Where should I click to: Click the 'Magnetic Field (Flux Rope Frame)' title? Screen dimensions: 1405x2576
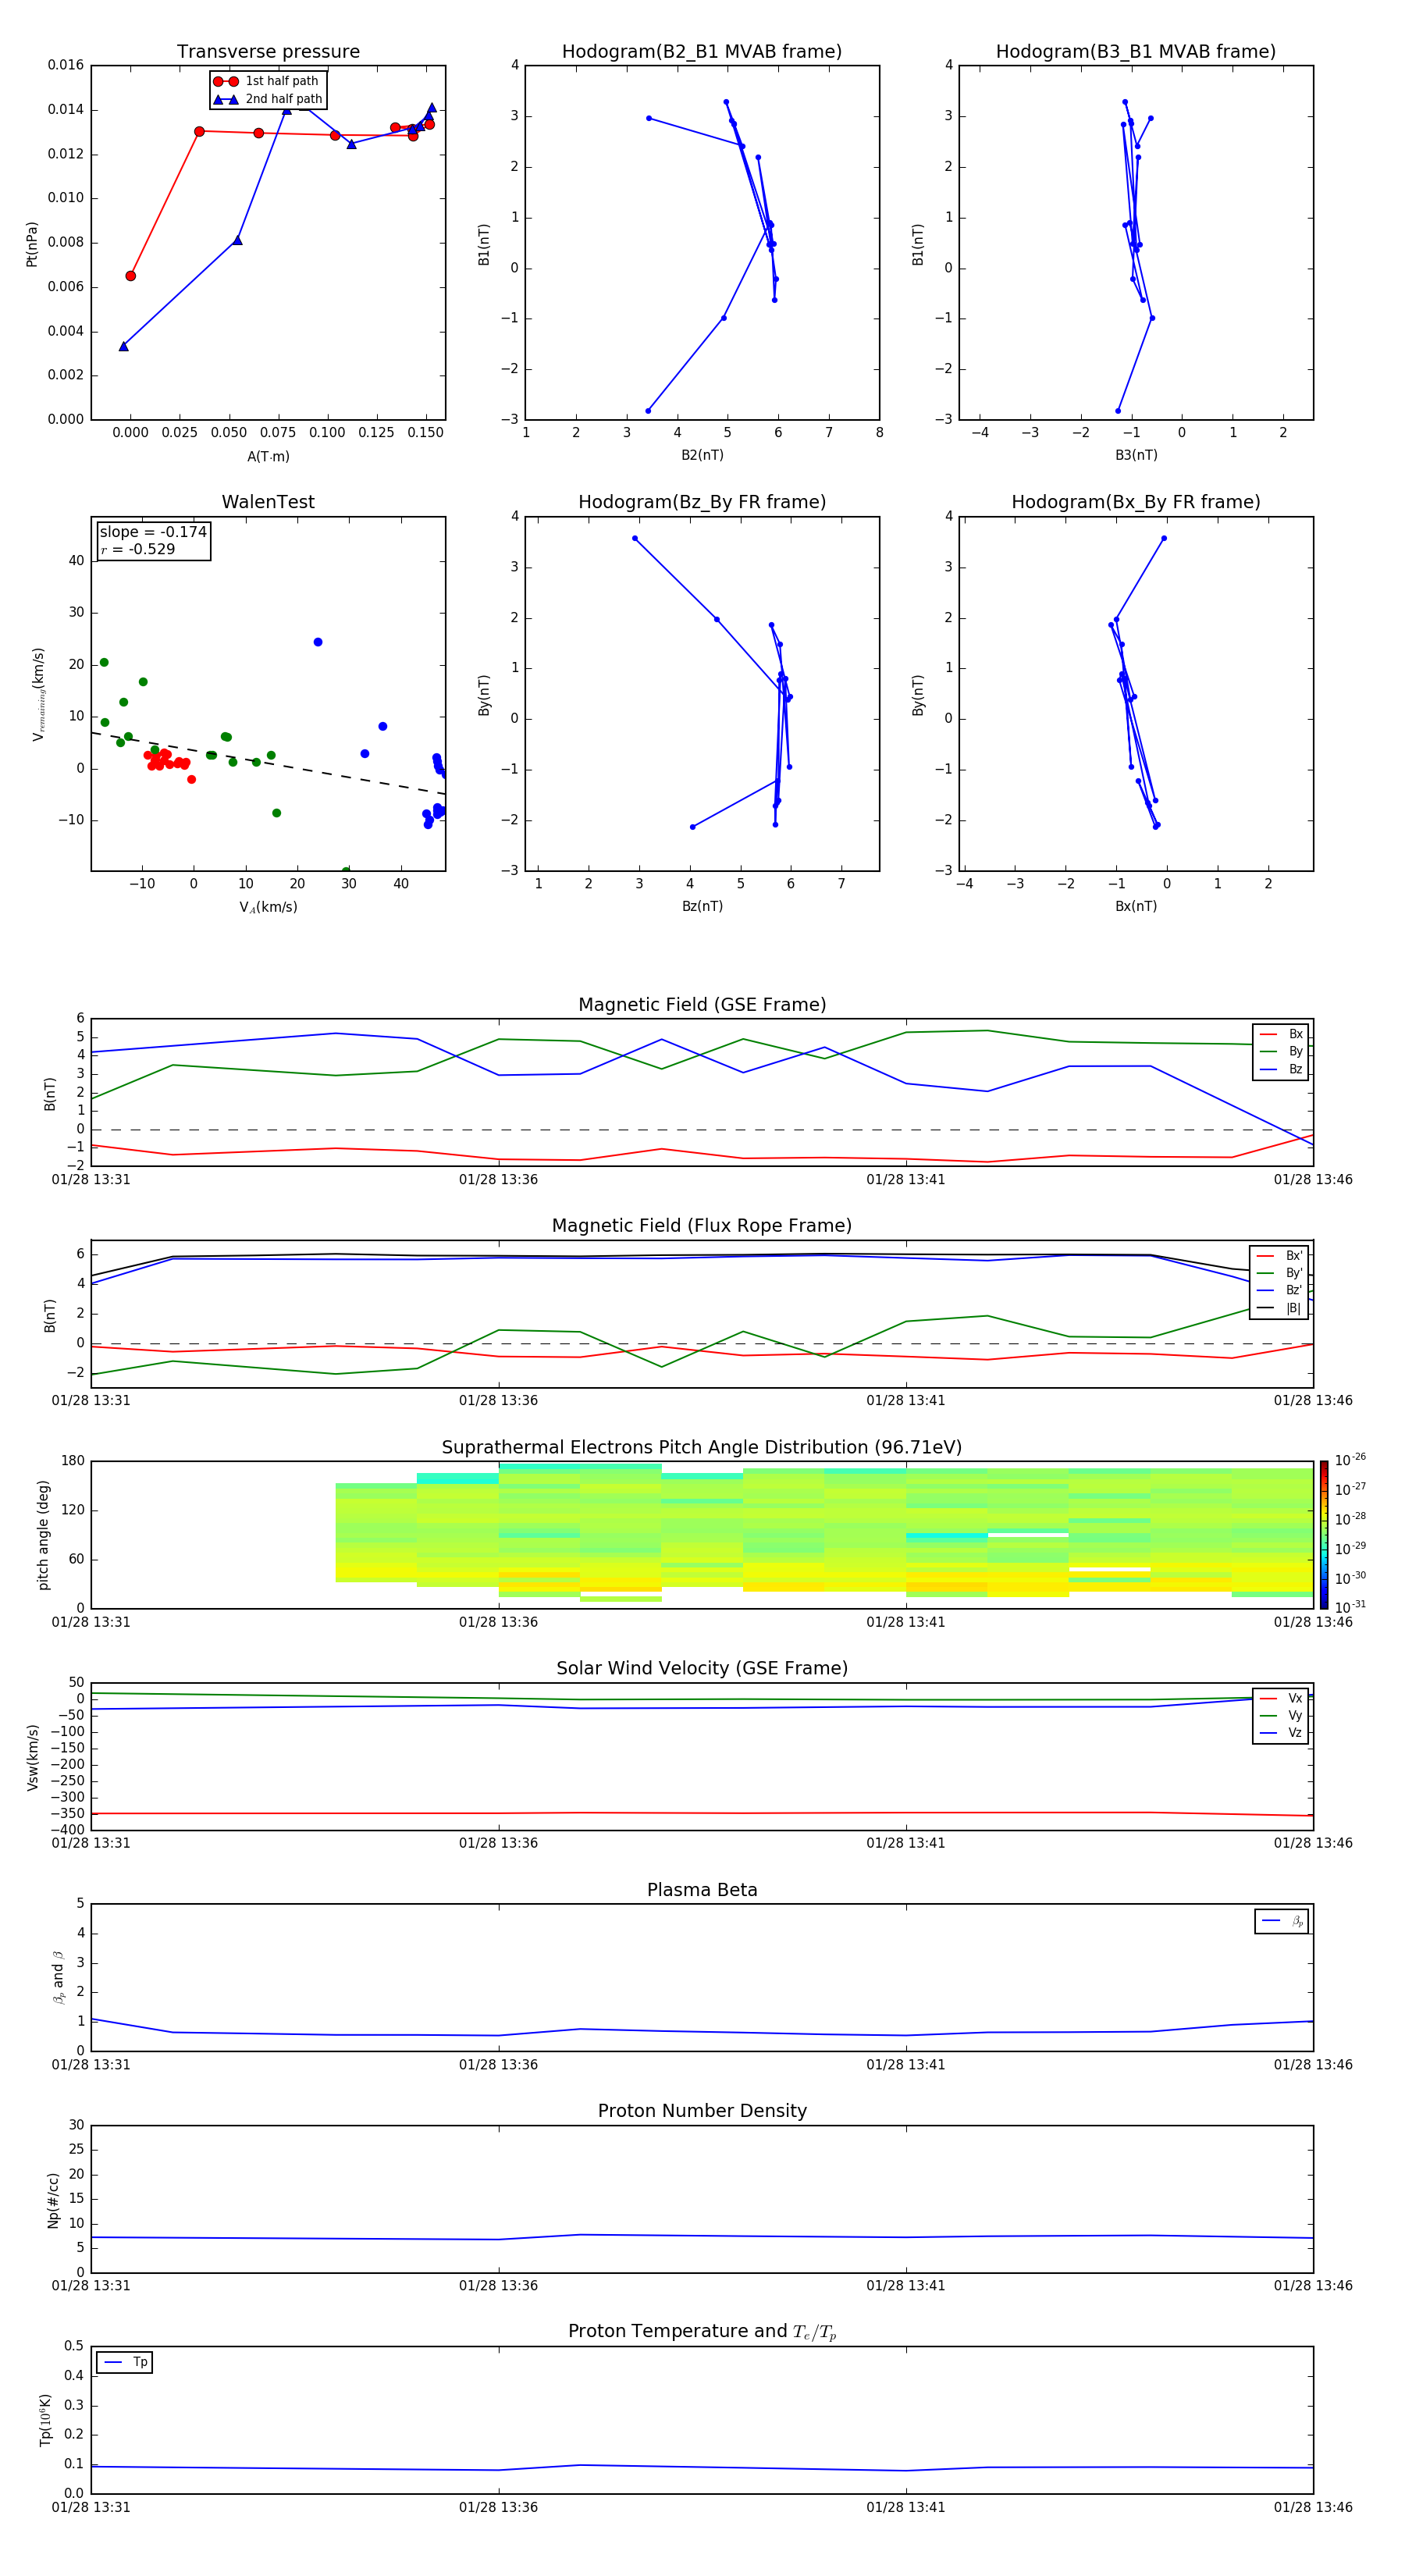pyautogui.click(x=702, y=1226)
